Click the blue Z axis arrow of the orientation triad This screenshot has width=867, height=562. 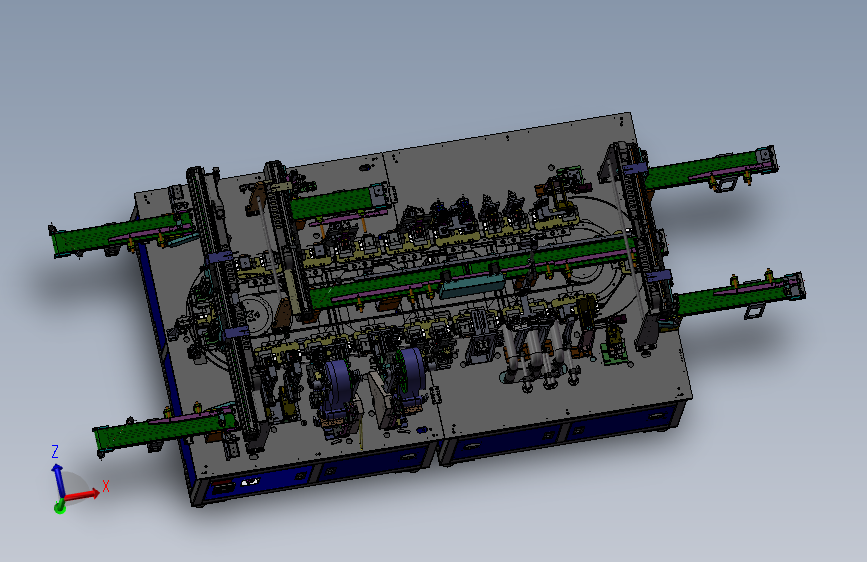coord(58,480)
